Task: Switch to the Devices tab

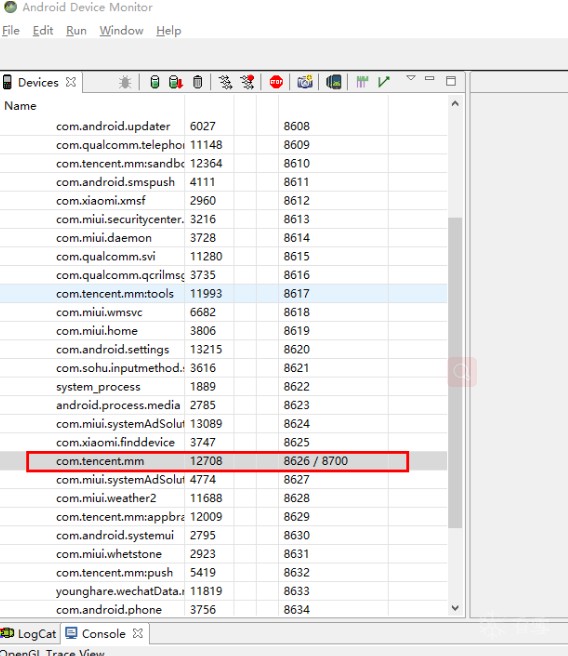Action: click(38, 82)
